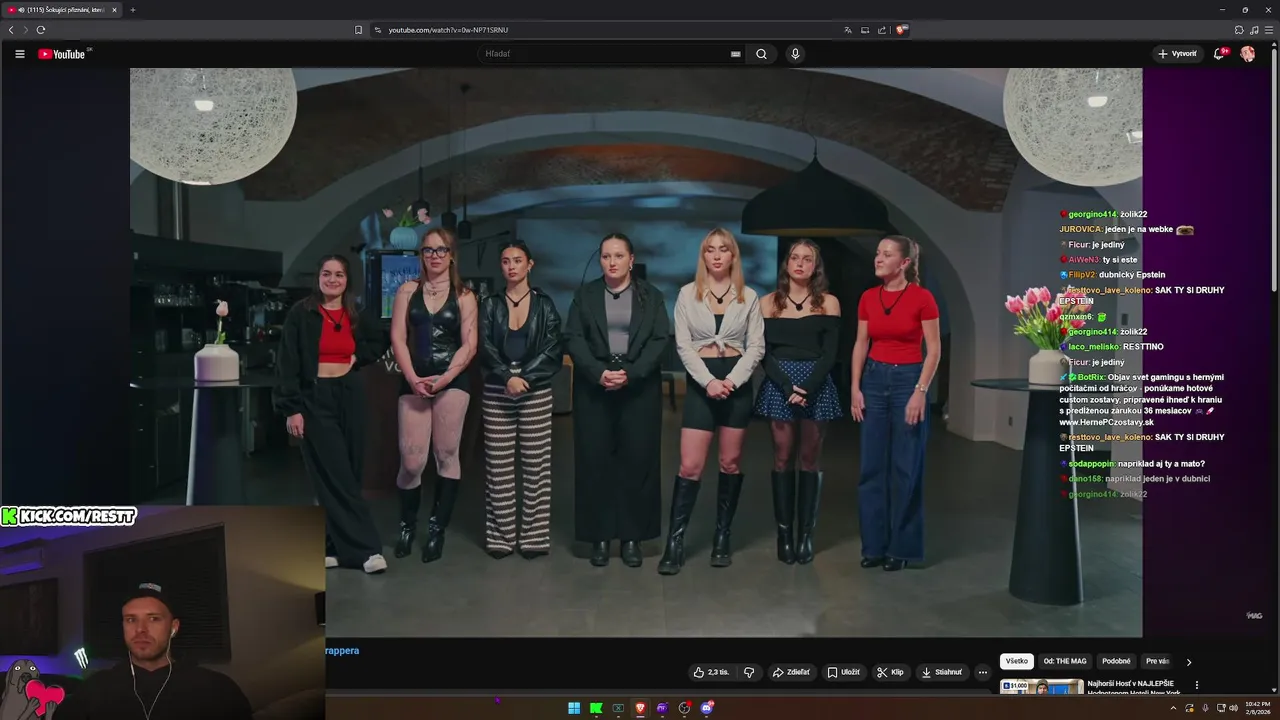The width and height of the screenshot is (1280, 720).
Task: Open the YouTube guide hamburger menu
Action: pos(19,54)
